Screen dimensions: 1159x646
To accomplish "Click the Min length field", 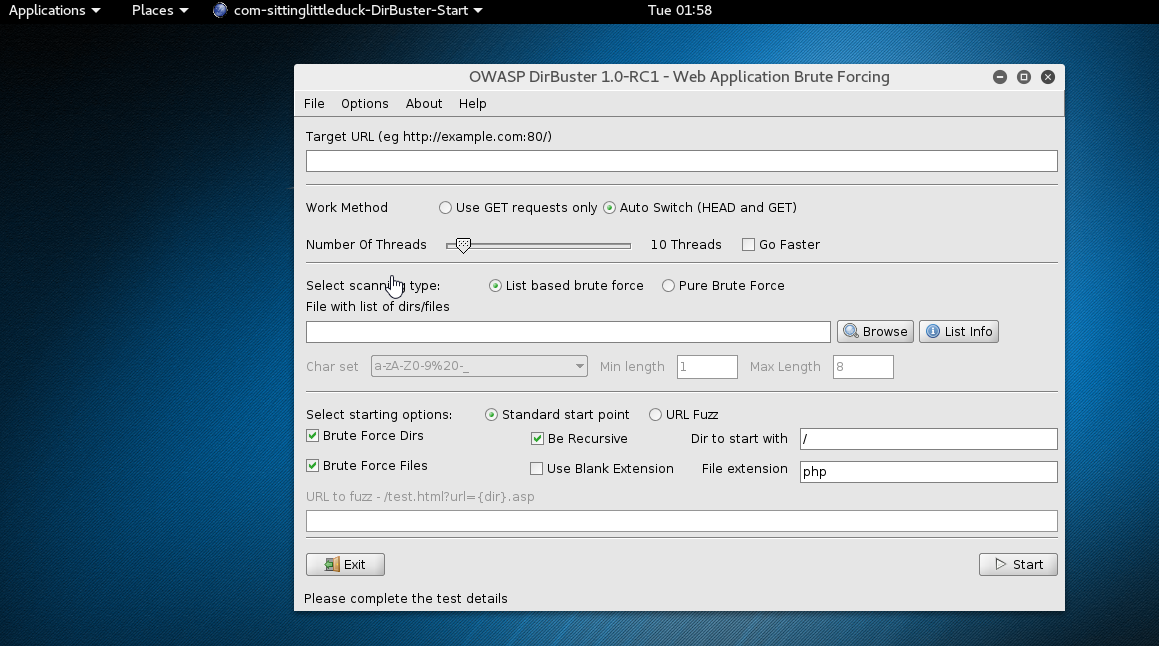I will click(707, 367).
